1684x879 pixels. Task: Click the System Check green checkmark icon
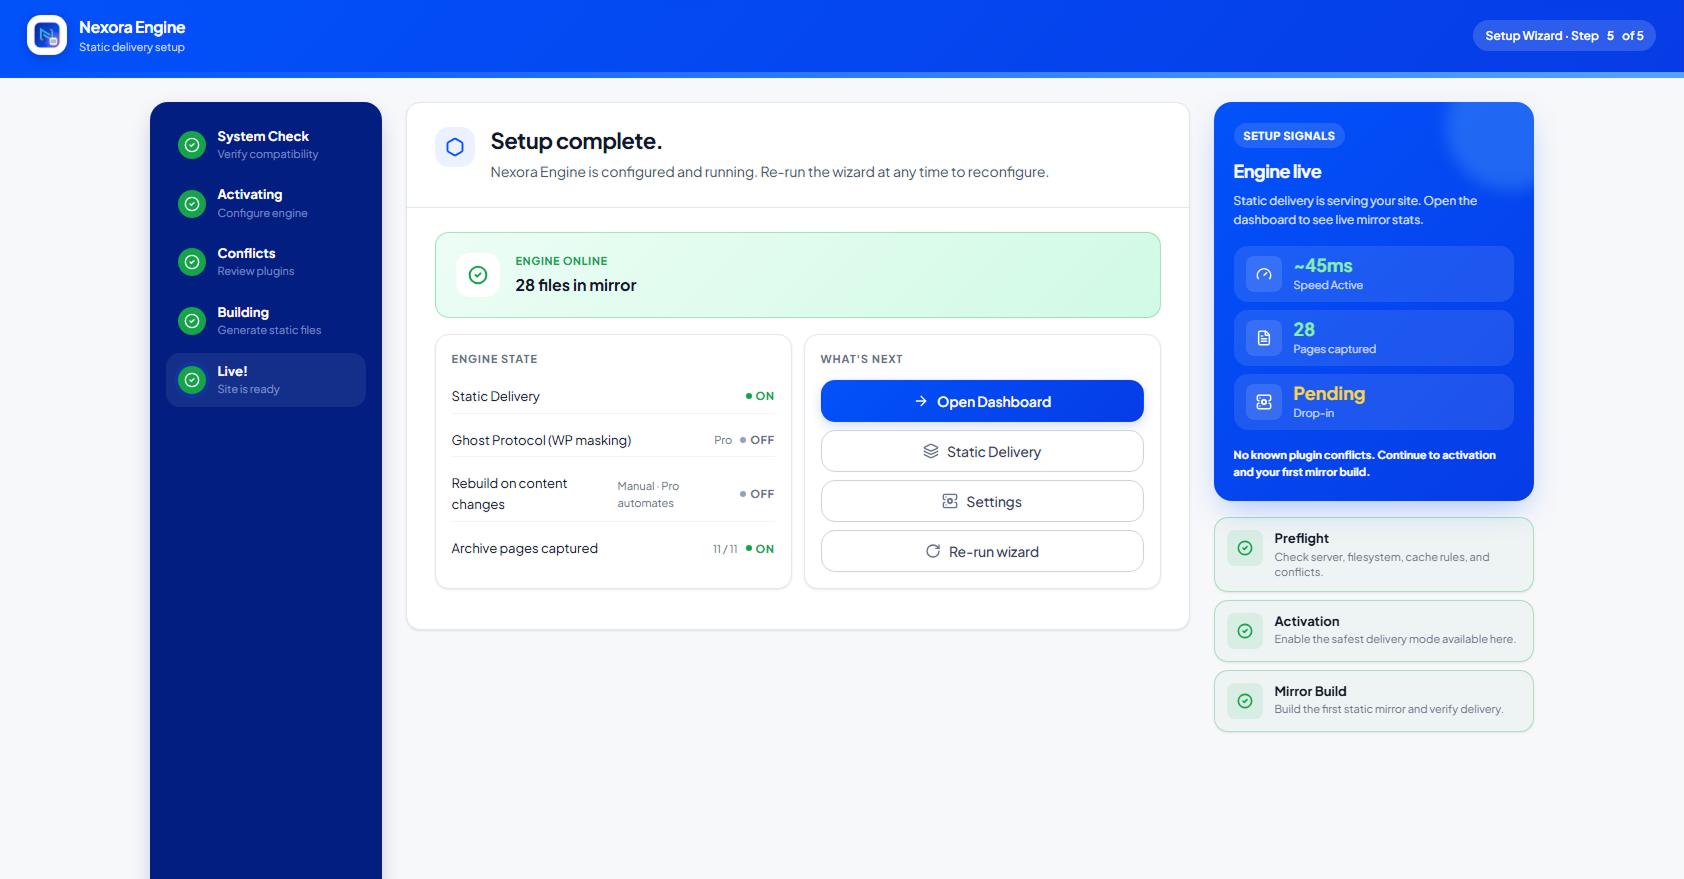[191, 145]
